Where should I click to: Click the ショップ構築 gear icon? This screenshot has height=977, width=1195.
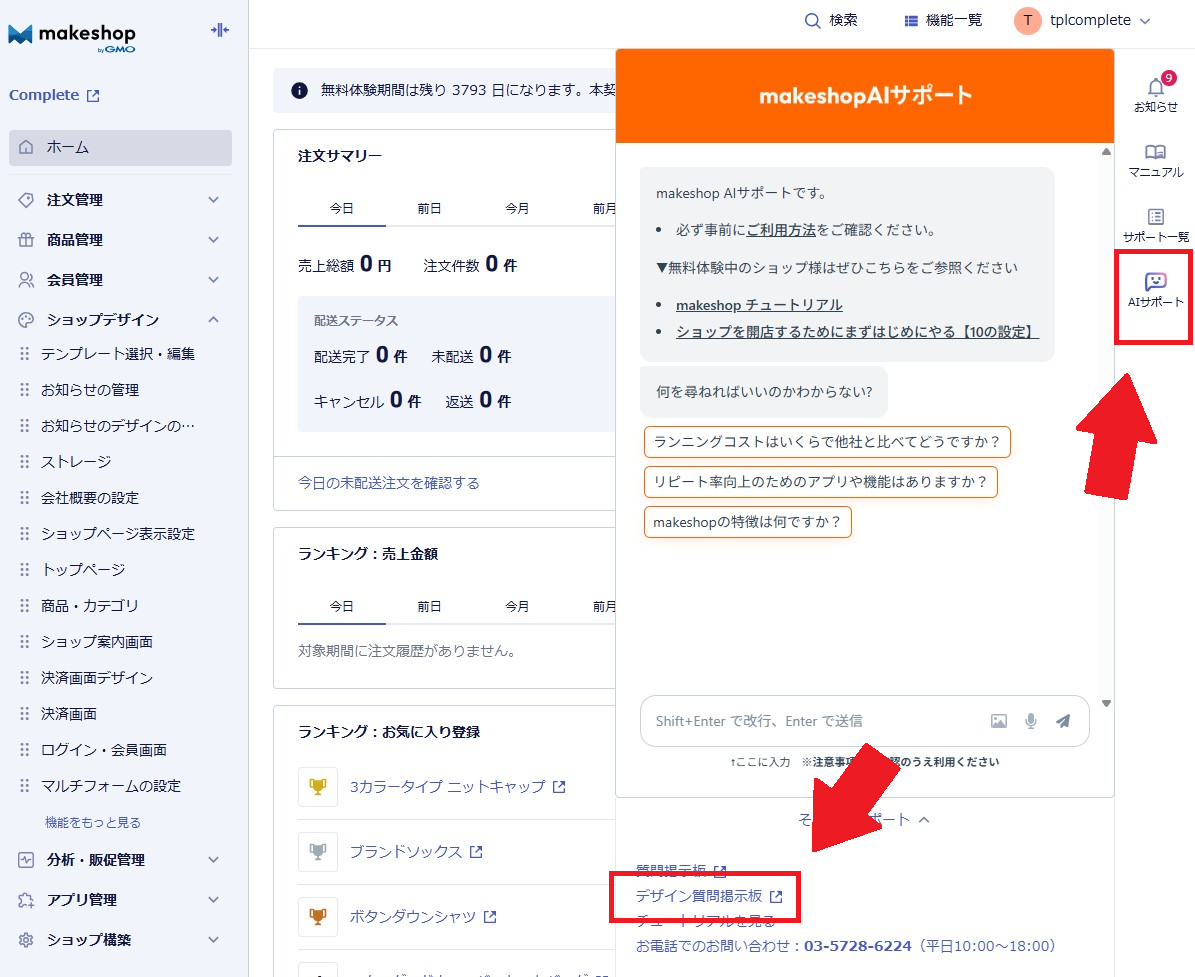coord(26,940)
